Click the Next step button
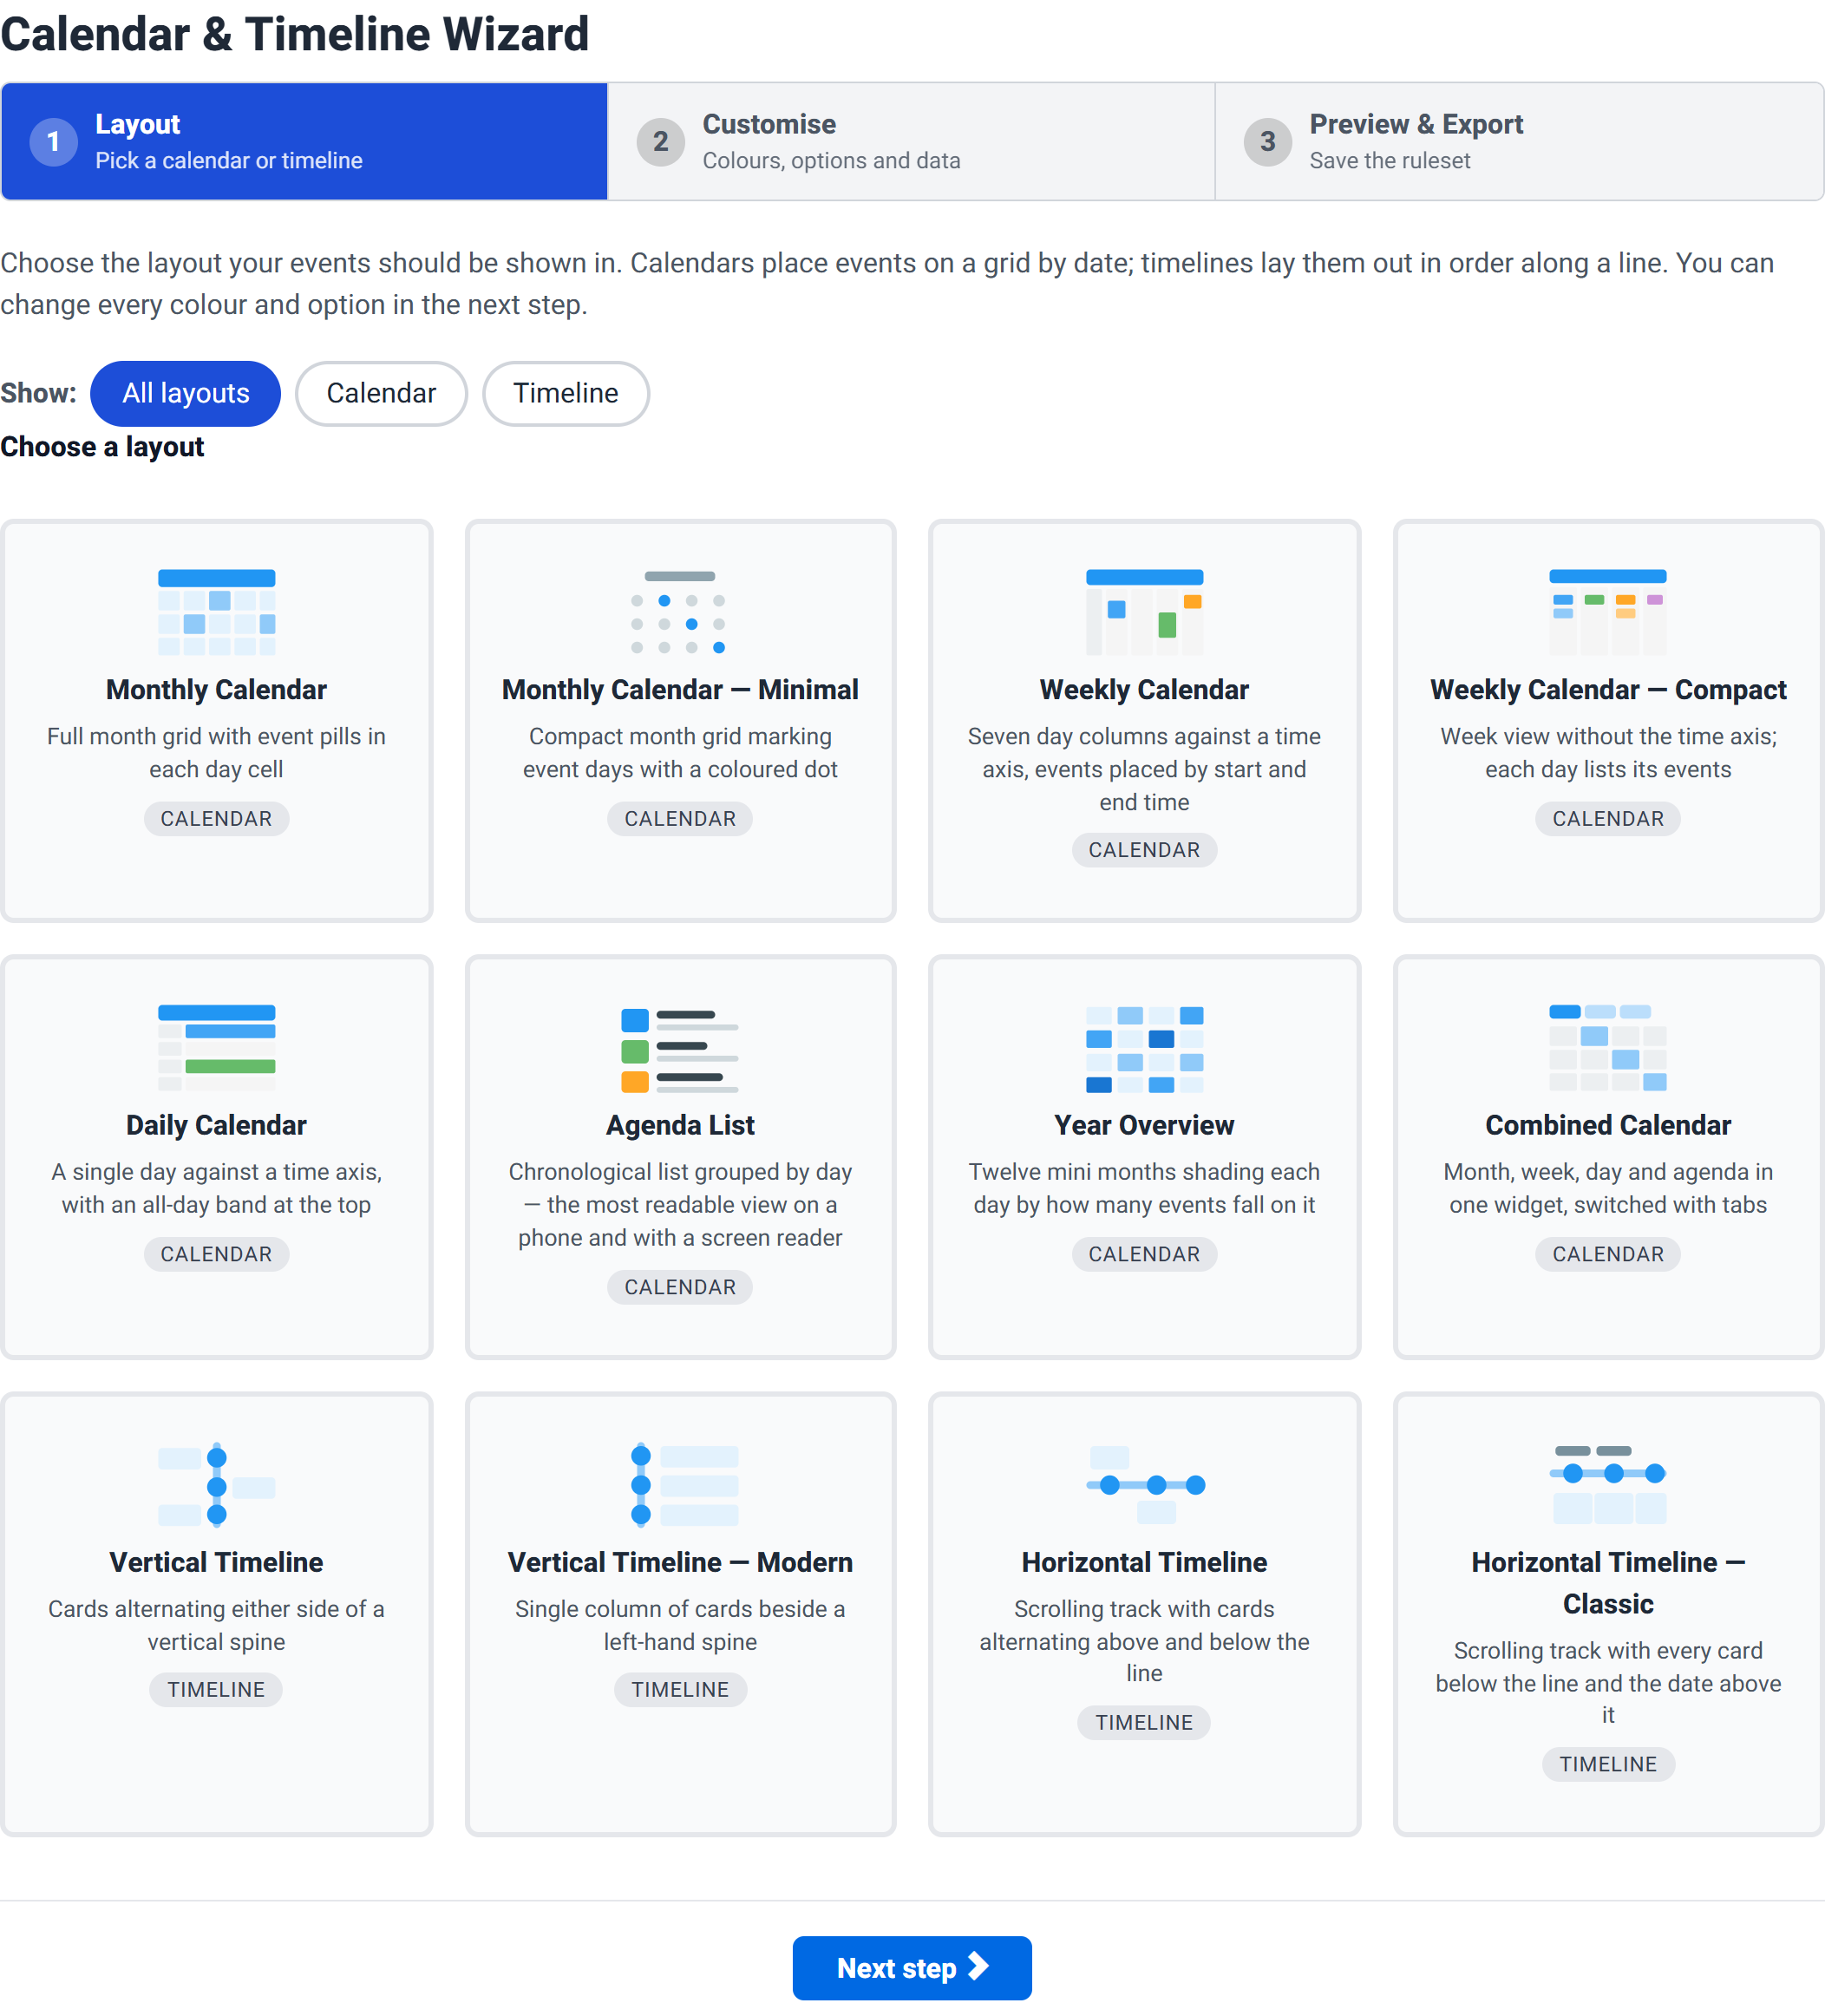The height and width of the screenshot is (2016, 1825). click(912, 1967)
